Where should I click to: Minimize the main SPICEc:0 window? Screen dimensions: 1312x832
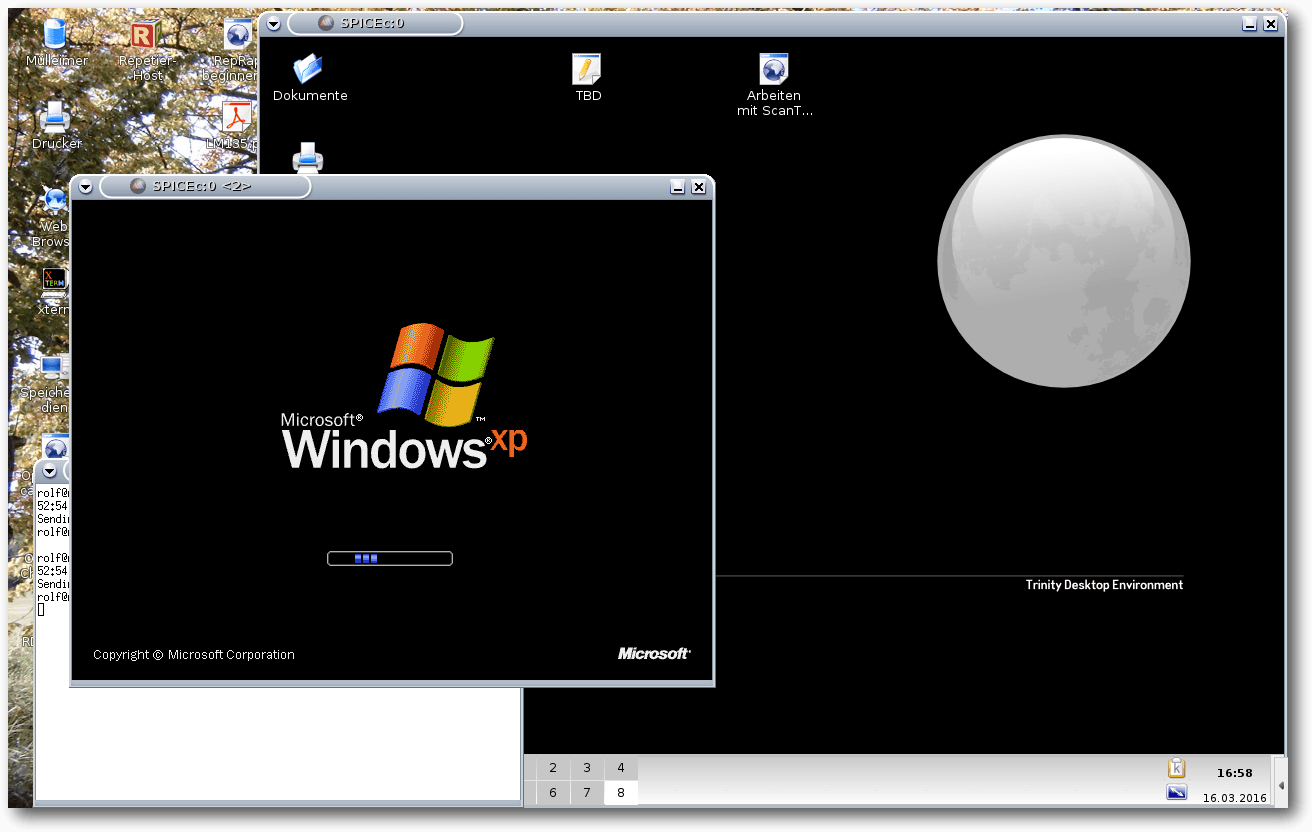pyautogui.click(x=1249, y=24)
